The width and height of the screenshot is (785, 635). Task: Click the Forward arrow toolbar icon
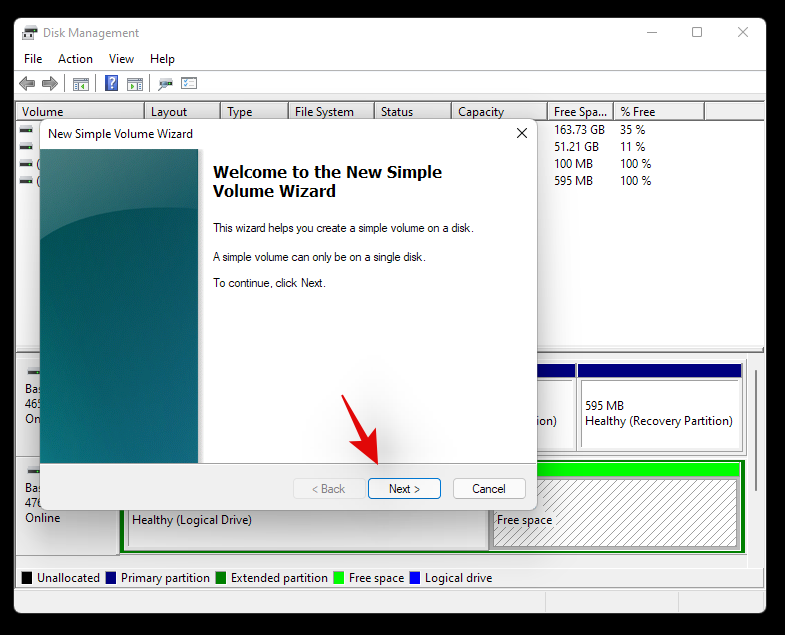click(x=49, y=84)
